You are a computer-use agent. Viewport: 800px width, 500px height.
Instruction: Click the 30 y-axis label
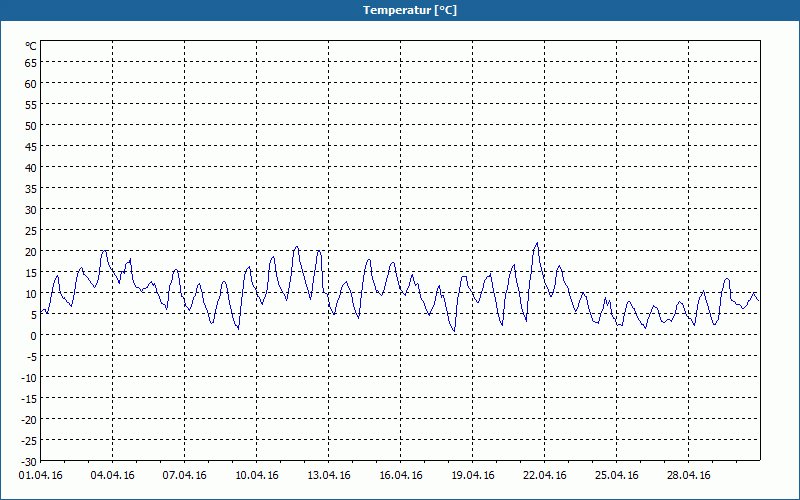pos(31,210)
